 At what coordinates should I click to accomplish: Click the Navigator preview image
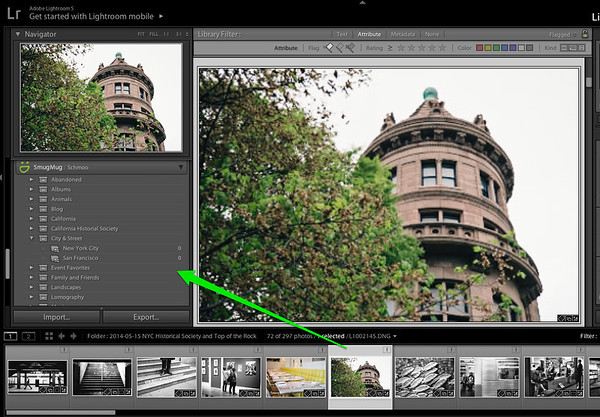pyautogui.click(x=101, y=97)
